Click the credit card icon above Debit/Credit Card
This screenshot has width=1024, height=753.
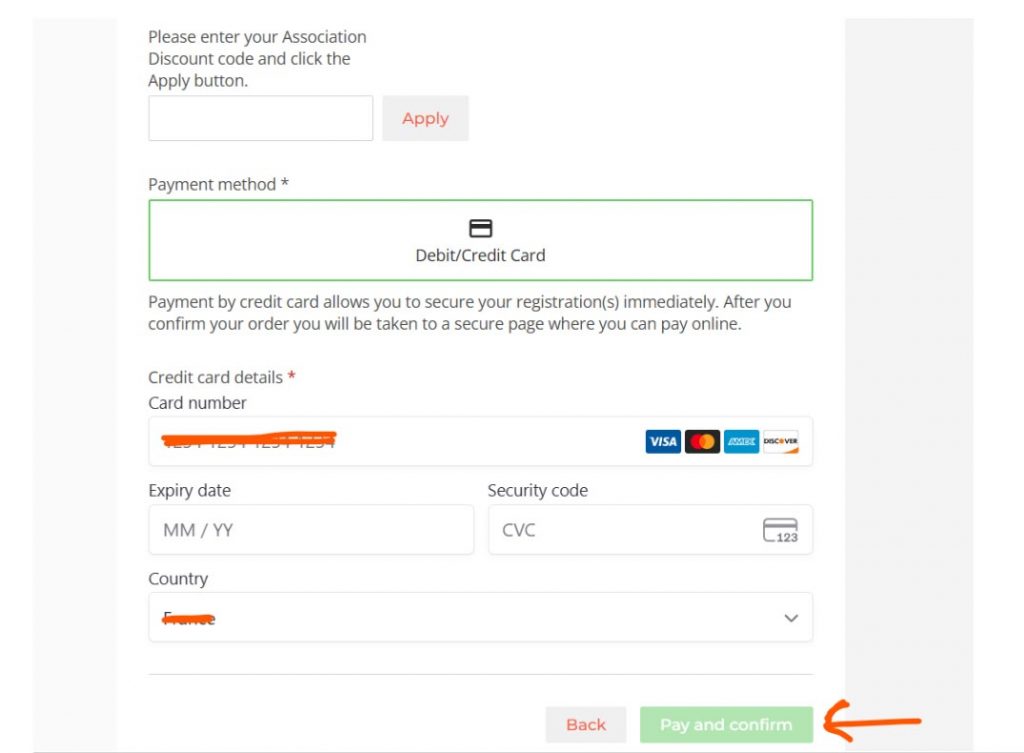[480, 228]
